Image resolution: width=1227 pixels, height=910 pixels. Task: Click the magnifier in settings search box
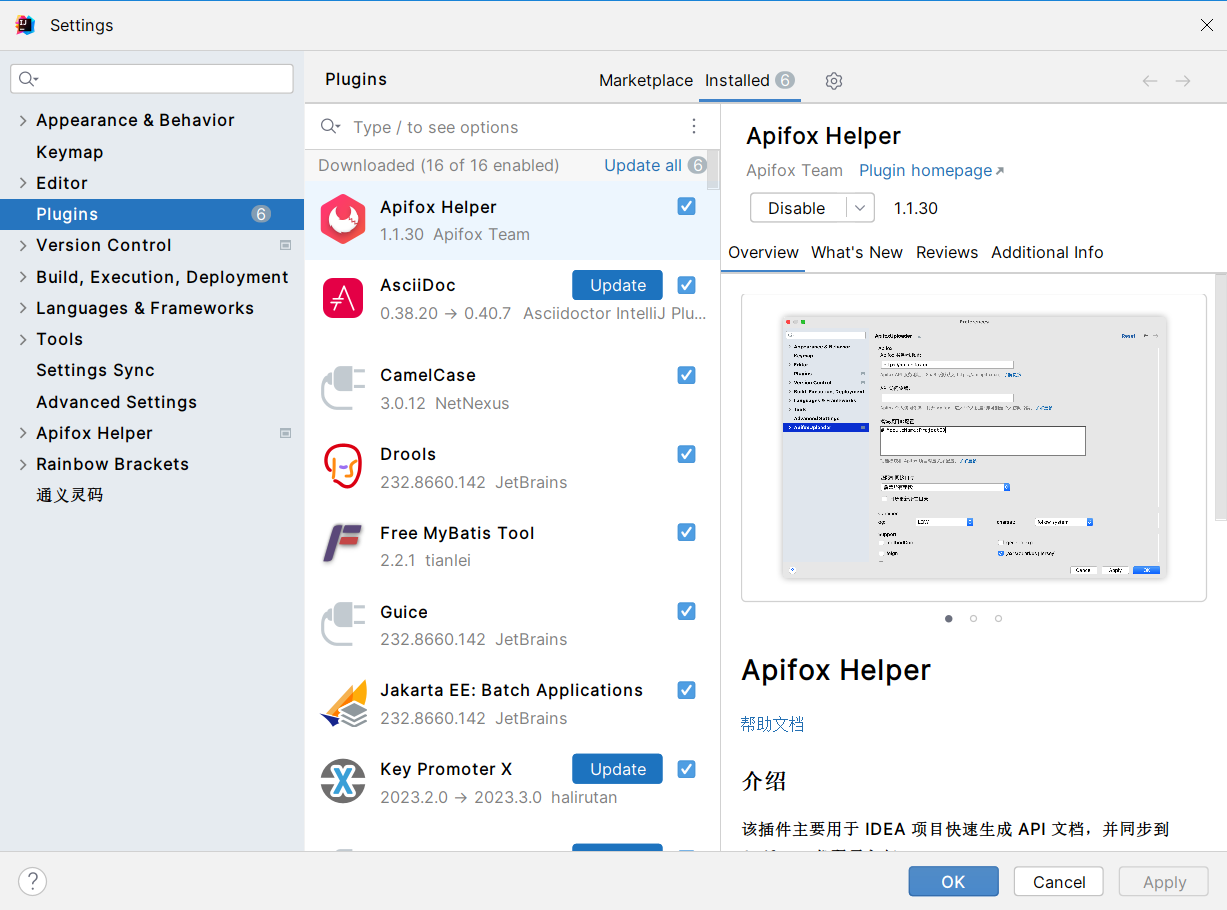pyautogui.click(x=28, y=79)
